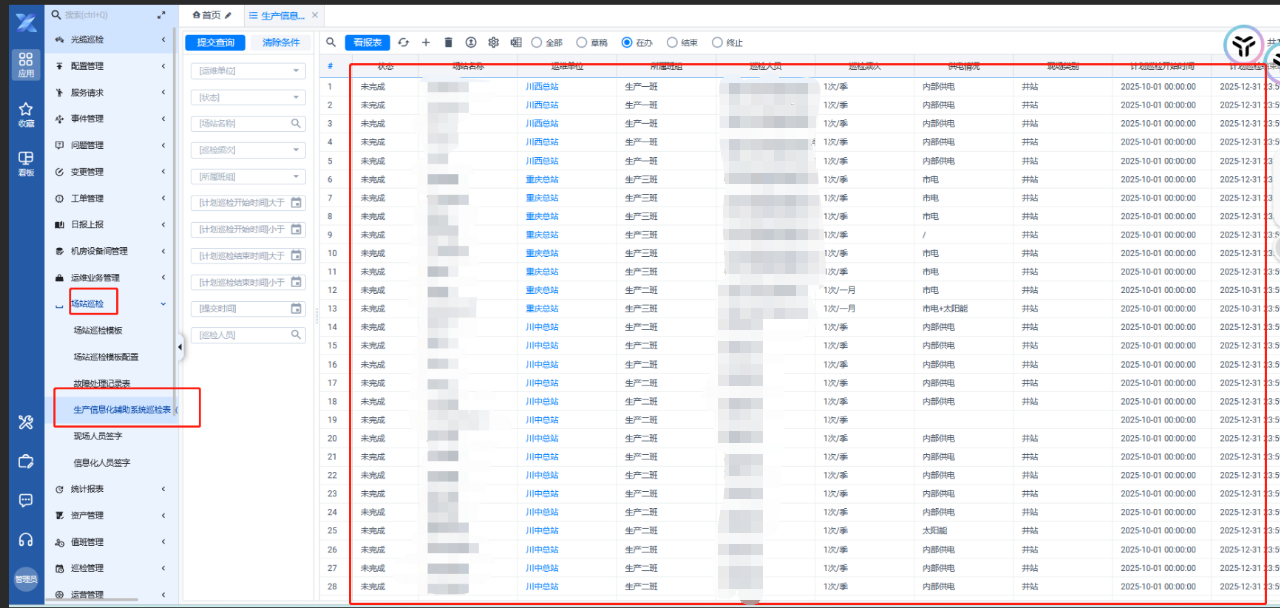
Task: Select the 草稿 radio button
Action: click(x=581, y=43)
